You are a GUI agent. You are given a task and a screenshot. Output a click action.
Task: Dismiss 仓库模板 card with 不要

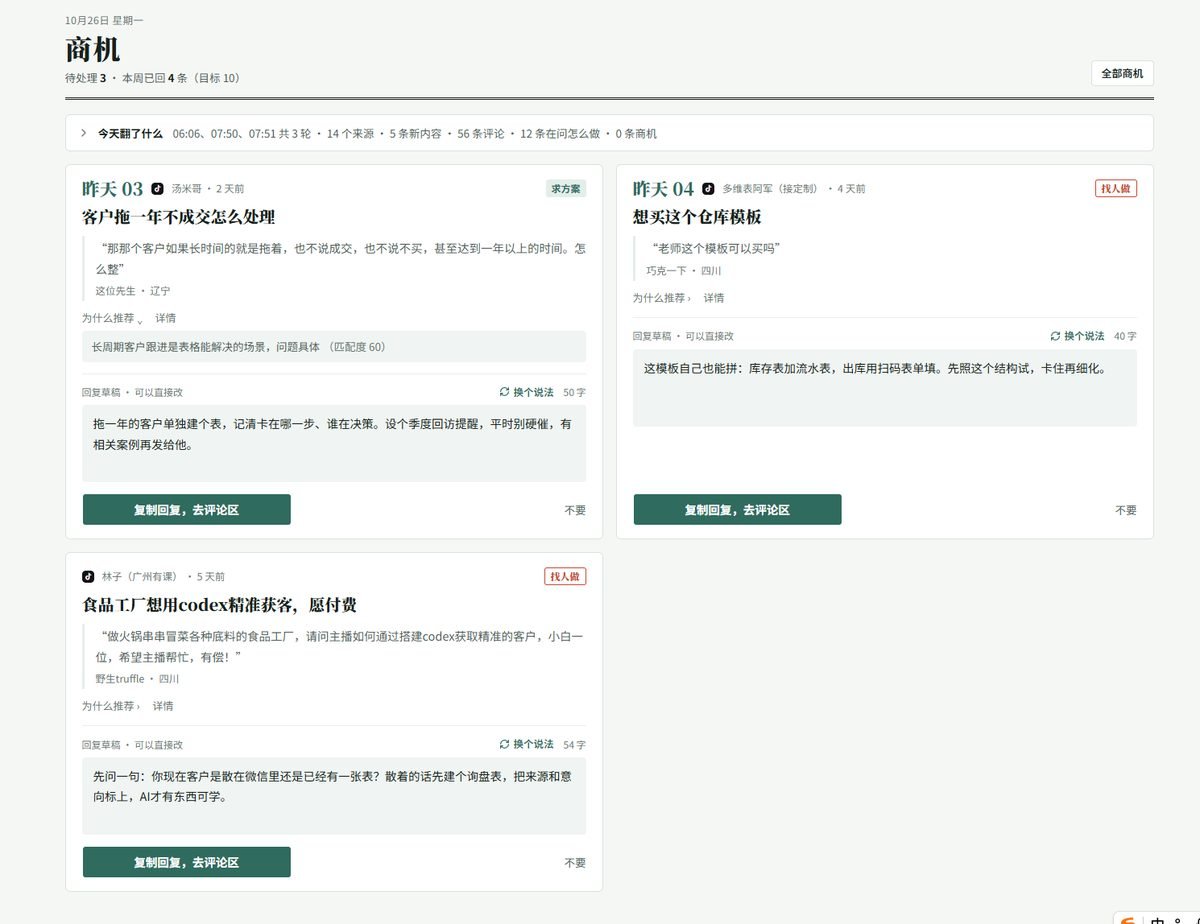coord(1126,510)
